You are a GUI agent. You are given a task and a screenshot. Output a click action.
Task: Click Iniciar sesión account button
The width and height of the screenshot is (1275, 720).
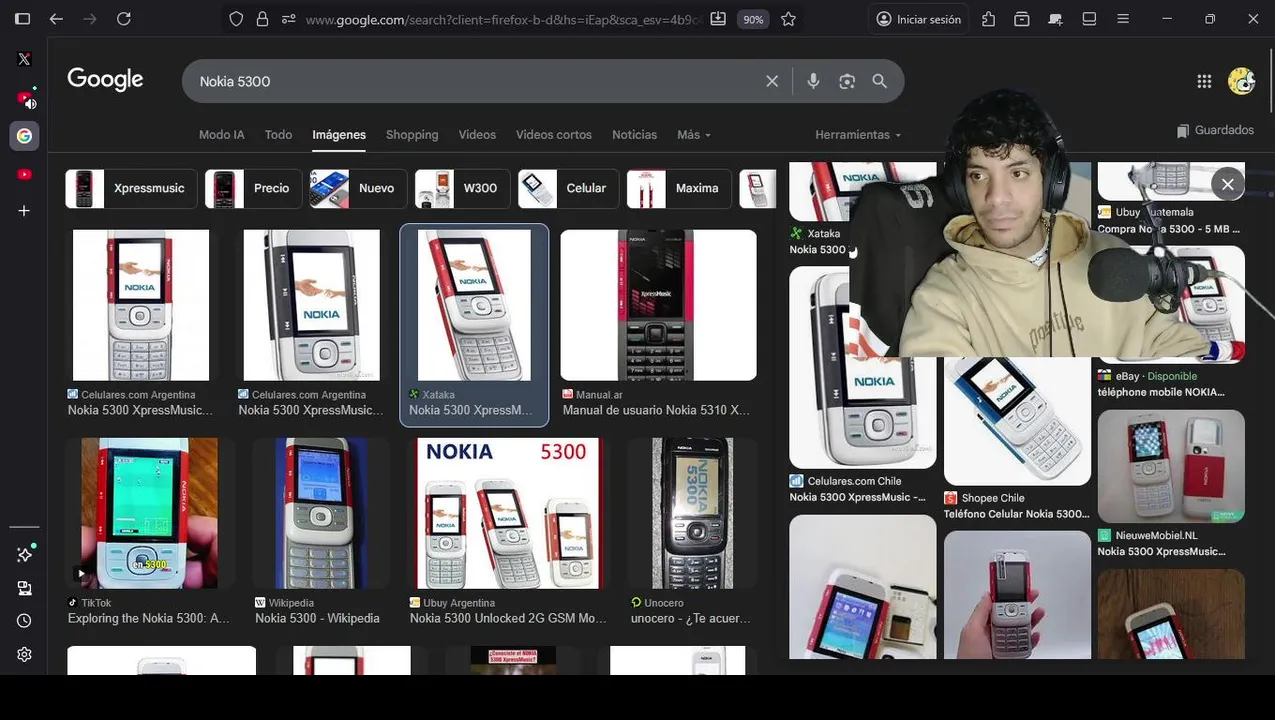point(918,19)
